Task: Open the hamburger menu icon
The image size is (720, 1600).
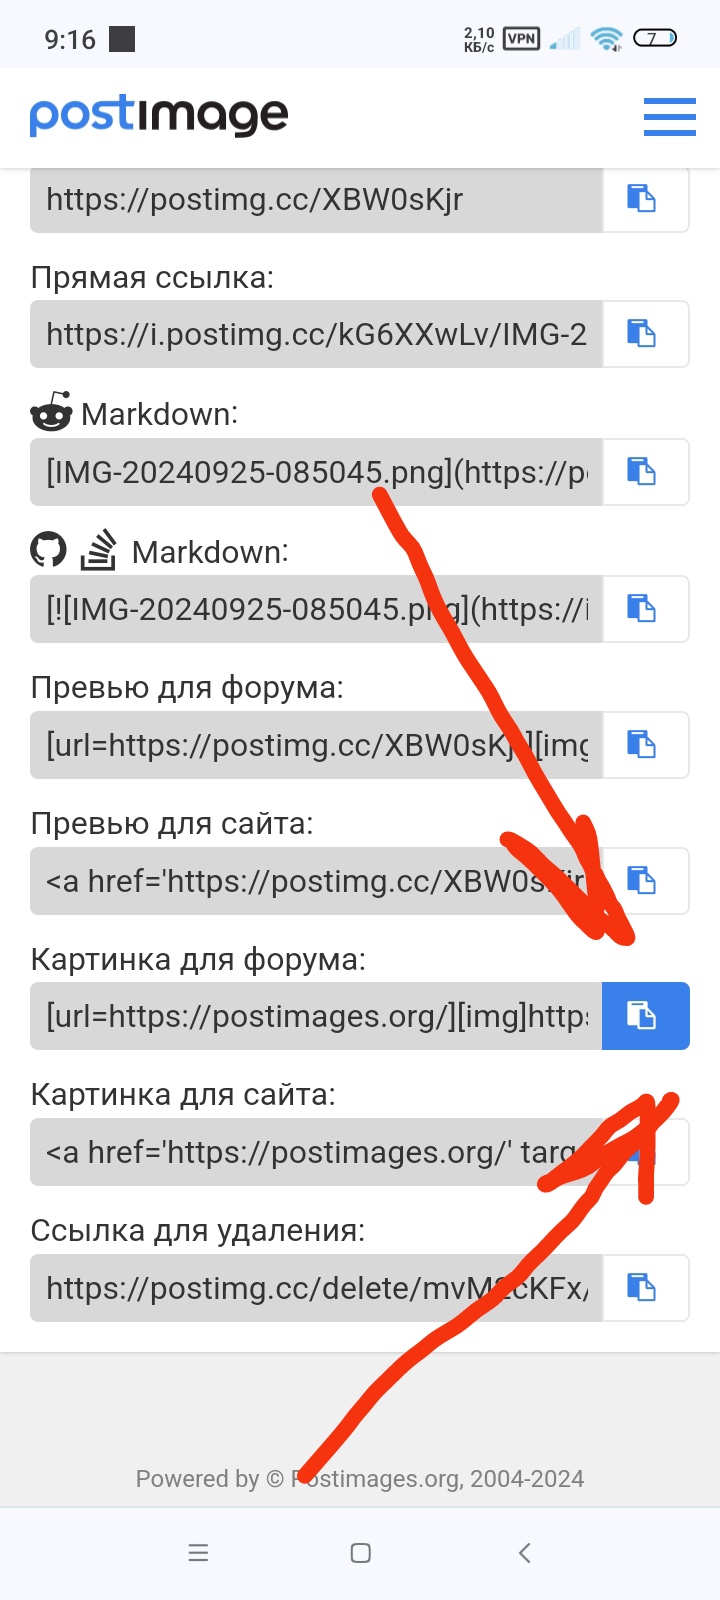Action: (669, 117)
